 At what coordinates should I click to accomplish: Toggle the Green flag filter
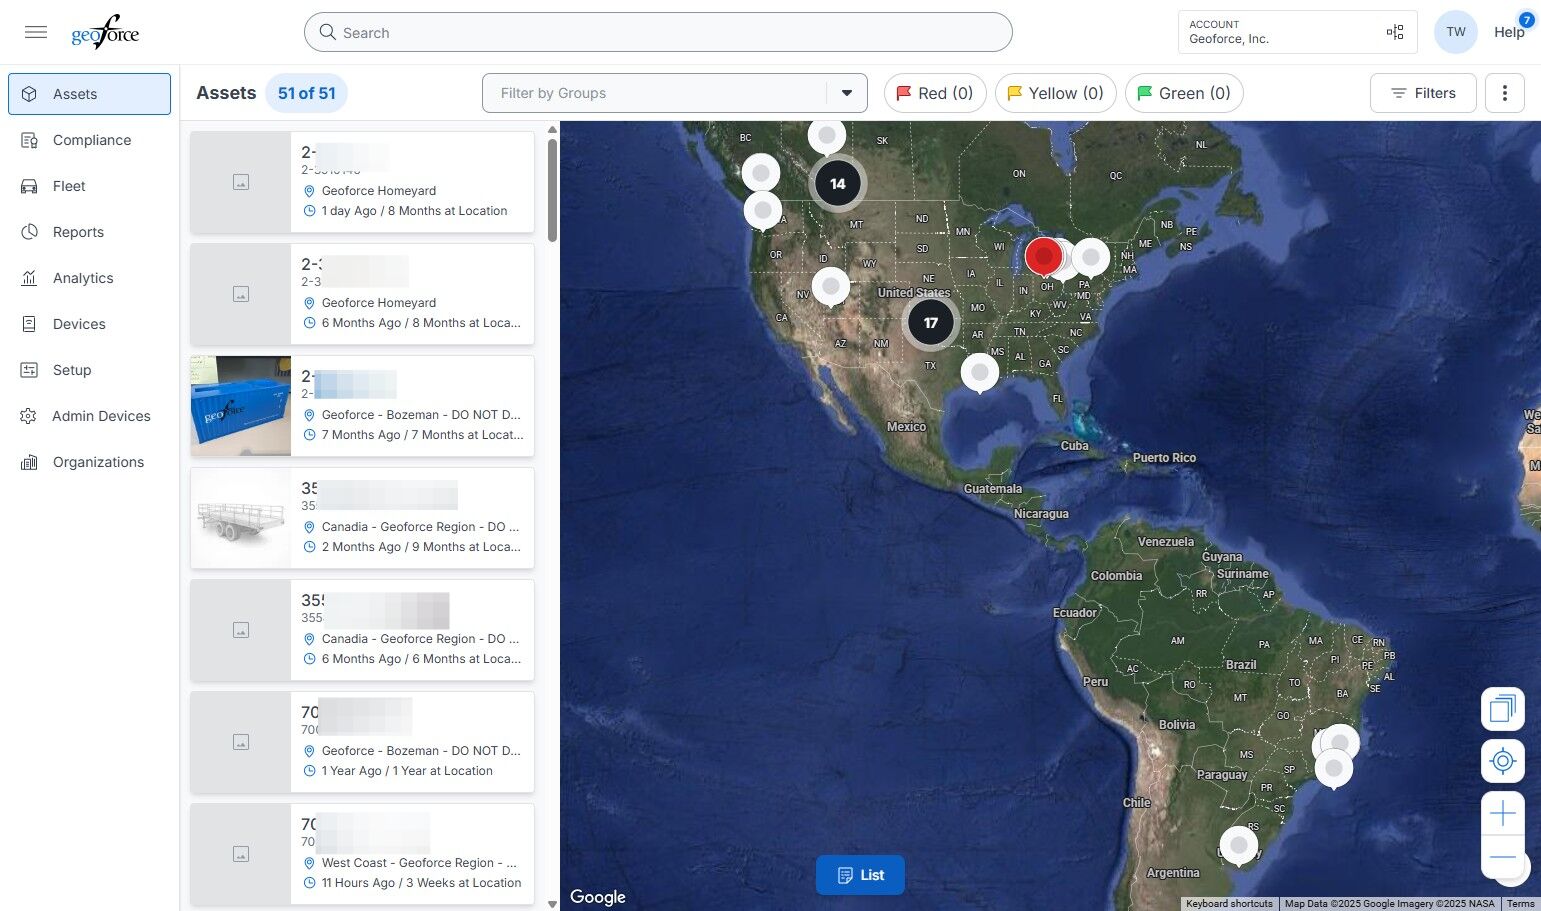point(1184,93)
